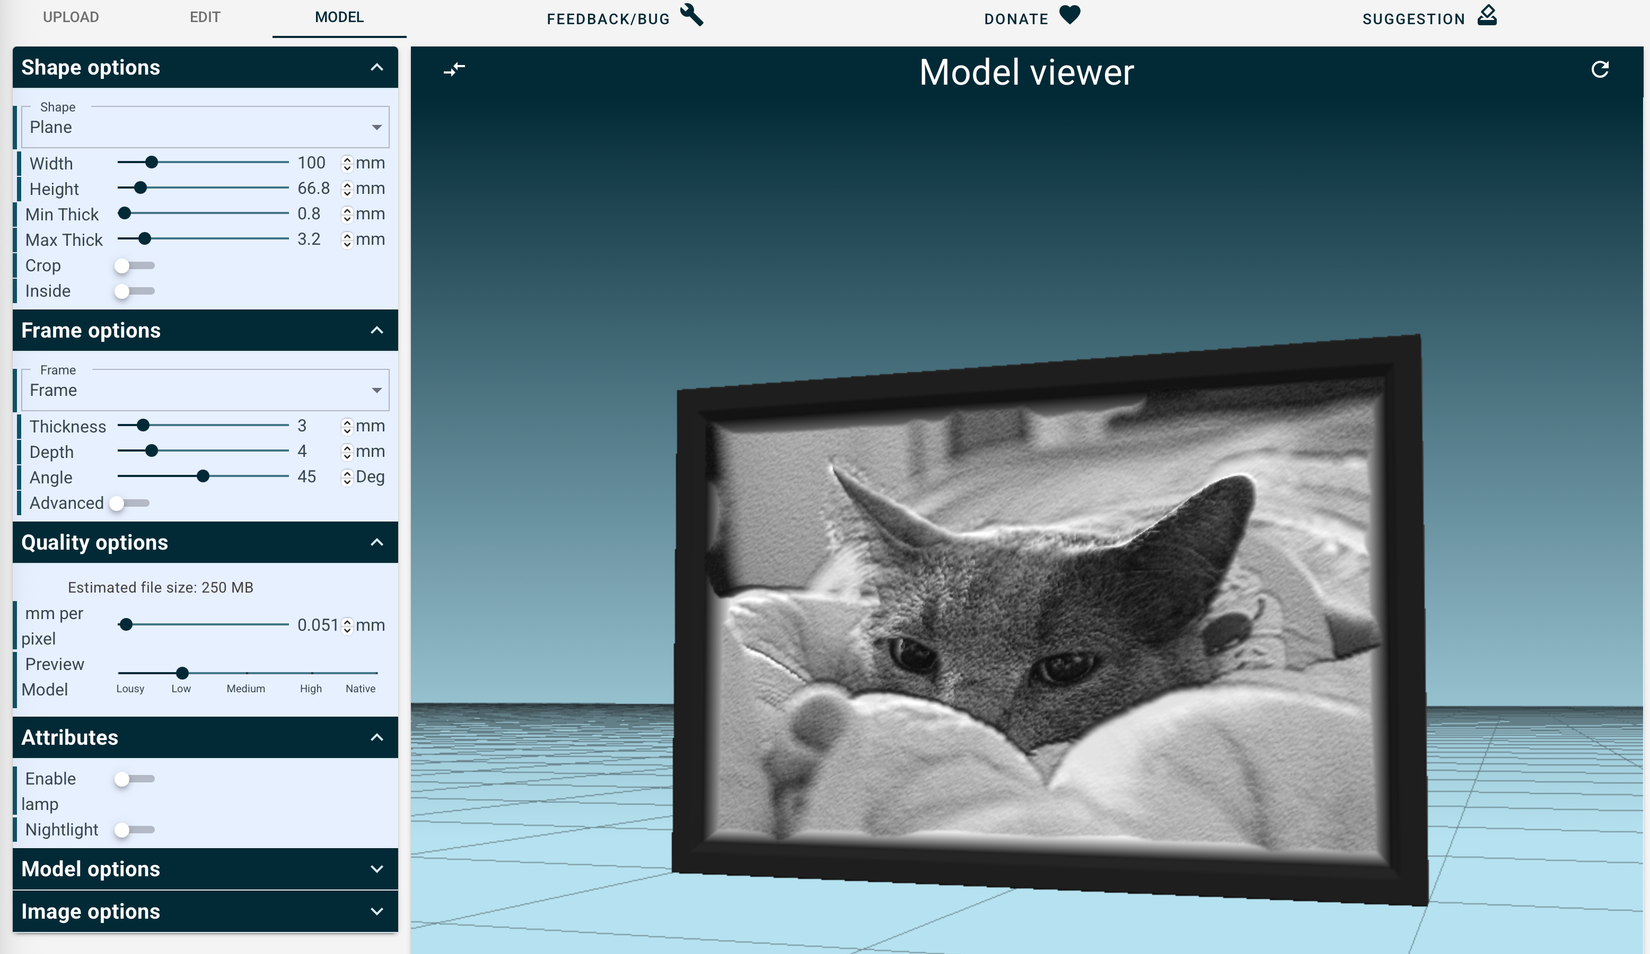Screen dimensions: 1650x954
Task: Click the Min Thick value field 0.8
Action: (318, 214)
